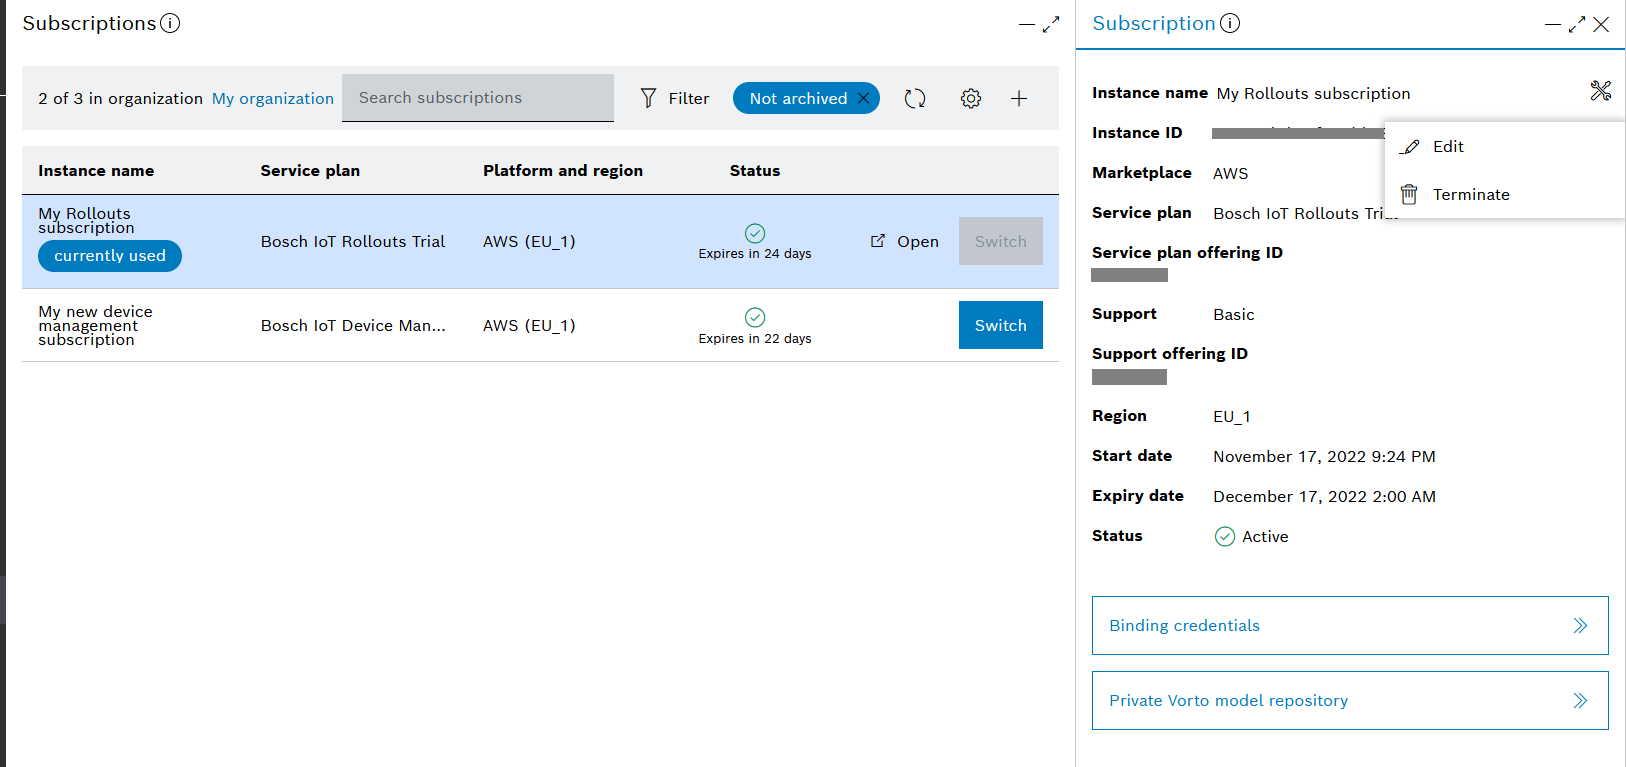This screenshot has height=767, width=1626.
Task: Choose Edit from the actions menu
Action: (1505, 146)
